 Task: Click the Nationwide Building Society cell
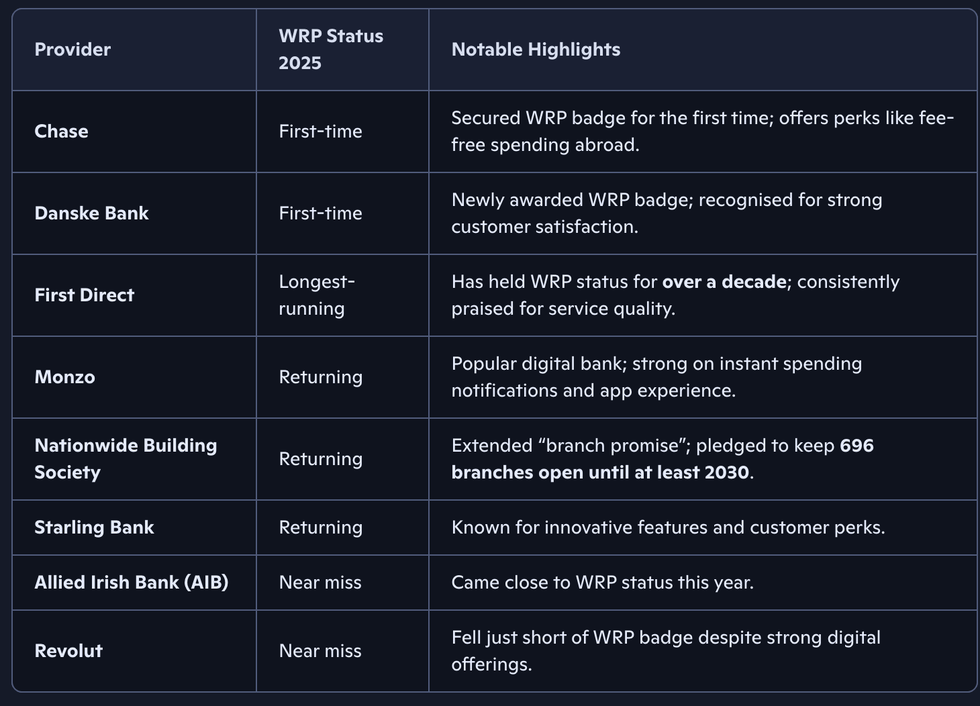click(x=125, y=459)
